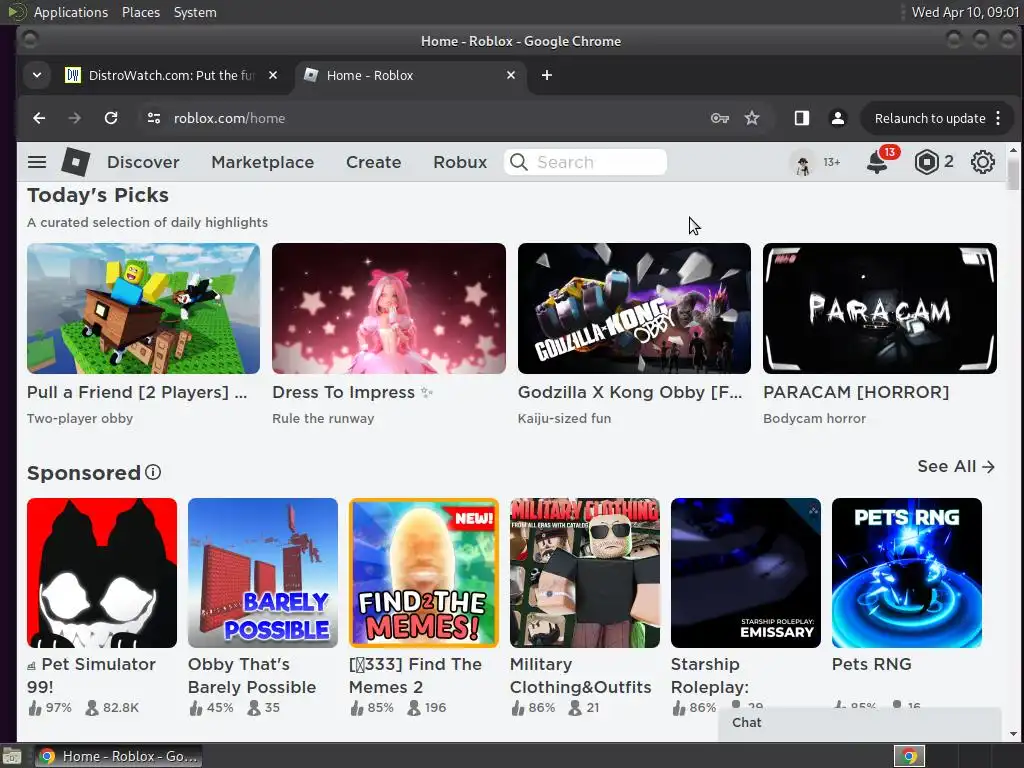The width and height of the screenshot is (1024, 768).
Task: Close the Home - Roblox tab
Action: (x=511, y=75)
